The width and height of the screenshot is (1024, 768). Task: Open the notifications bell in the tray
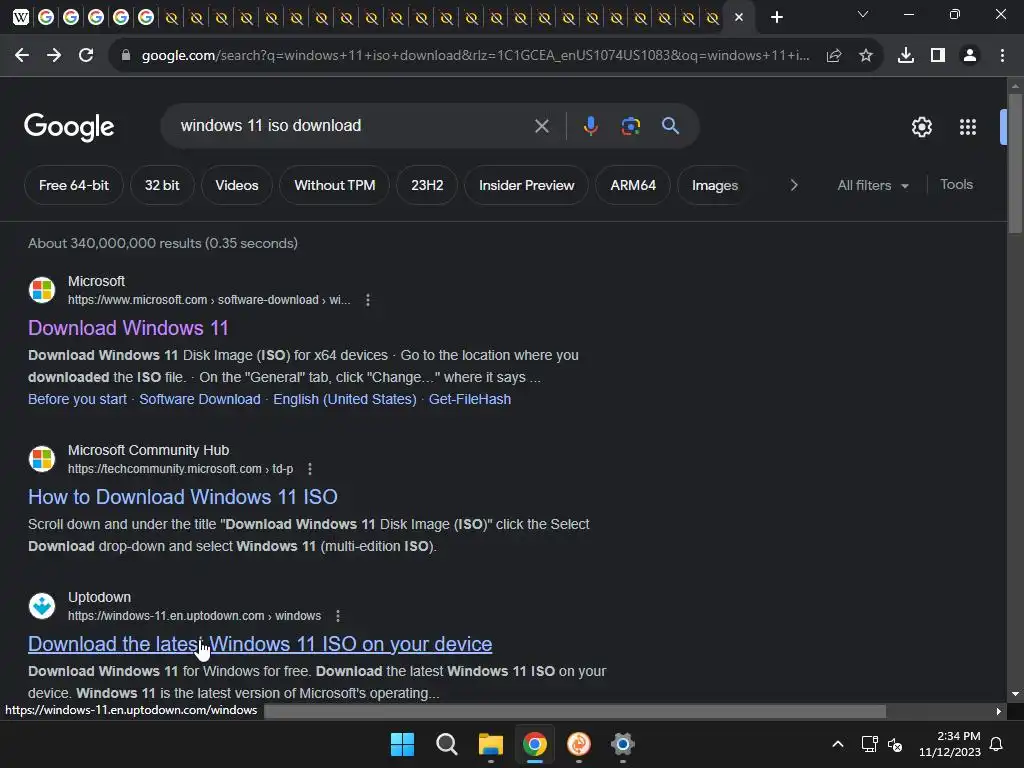[997, 744]
